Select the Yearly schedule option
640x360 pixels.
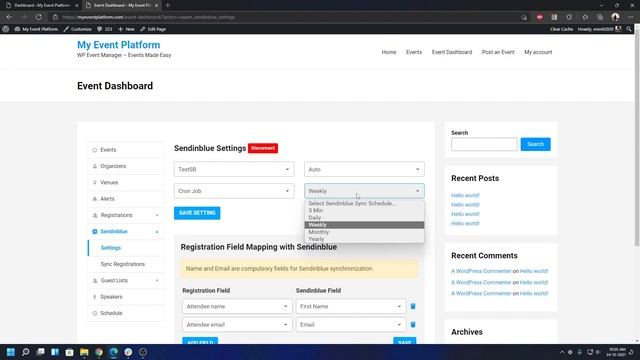[x=364, y=239]
